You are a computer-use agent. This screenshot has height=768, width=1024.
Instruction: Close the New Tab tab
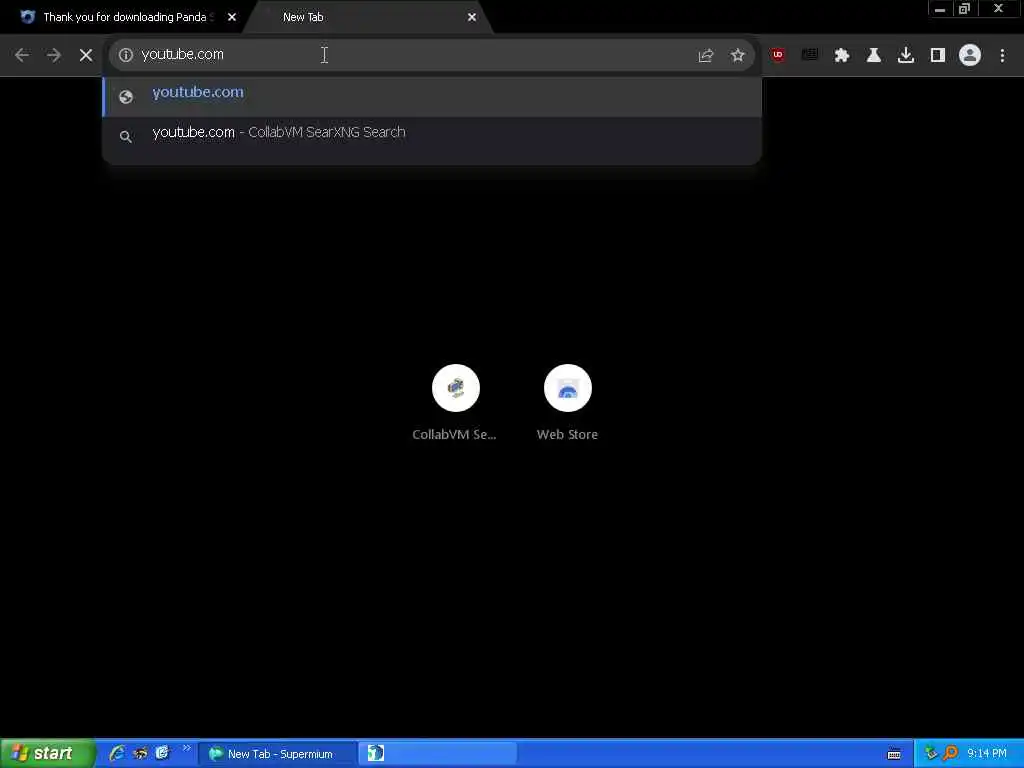tap(472, 17)
